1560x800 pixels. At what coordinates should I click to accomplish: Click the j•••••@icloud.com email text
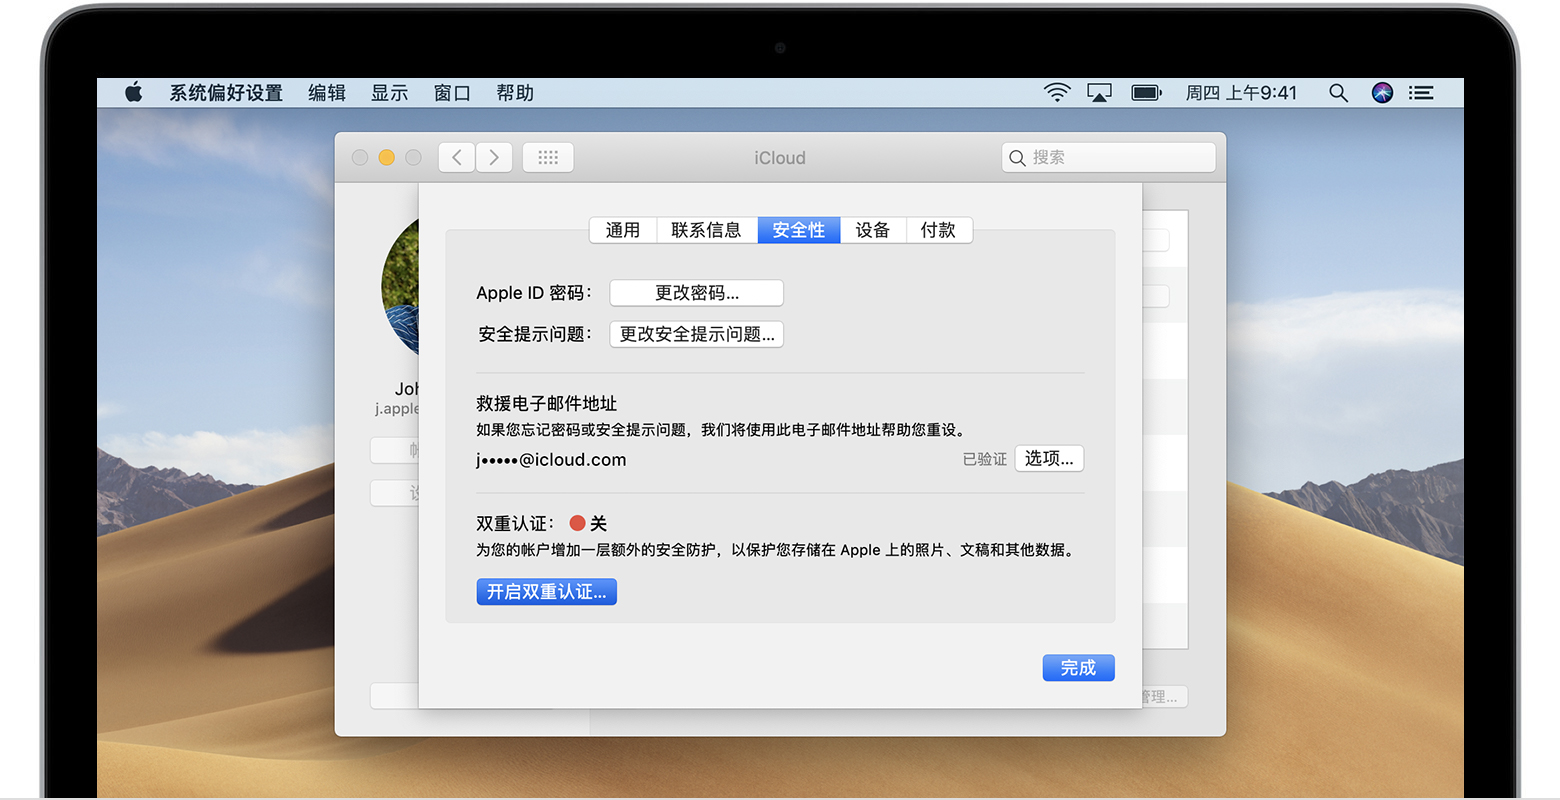click(551, 460)
